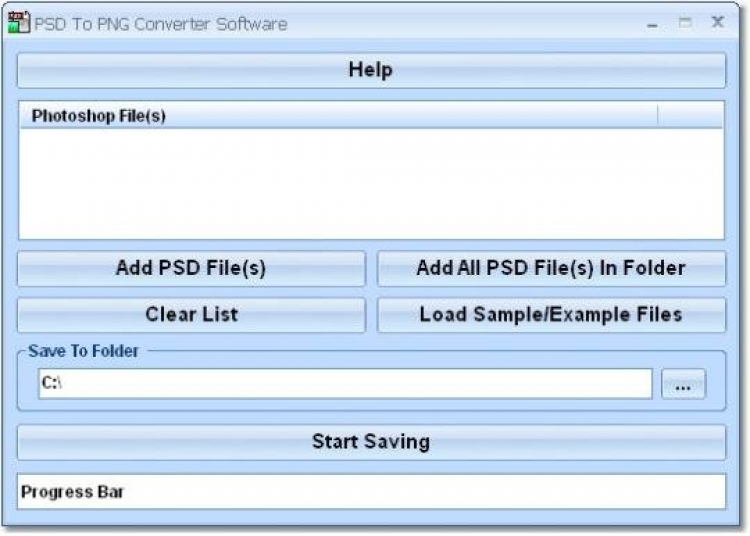Maximize the PSD To PNG Converter window
The width and height of the screenshot is (750, 536).
tap(685, 22)
